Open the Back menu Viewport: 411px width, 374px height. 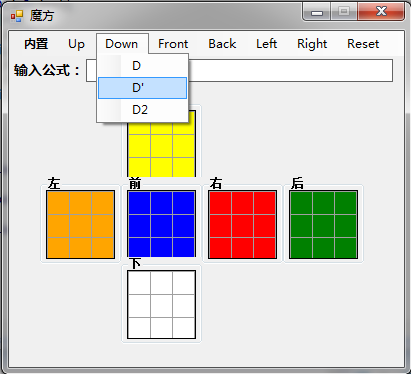(222, 44)
